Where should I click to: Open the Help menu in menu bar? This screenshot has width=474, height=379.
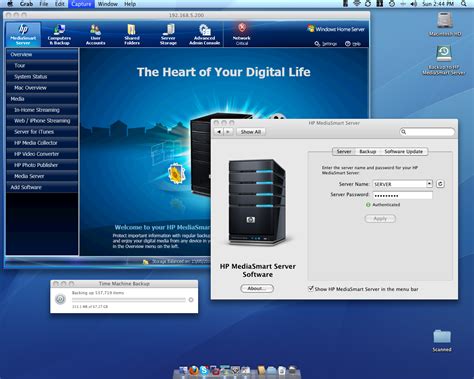130,4
